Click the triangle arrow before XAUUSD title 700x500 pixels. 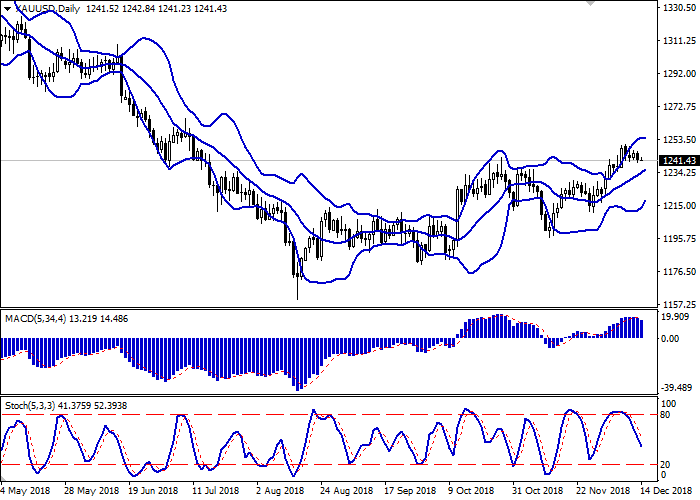[x=5, y=8]
